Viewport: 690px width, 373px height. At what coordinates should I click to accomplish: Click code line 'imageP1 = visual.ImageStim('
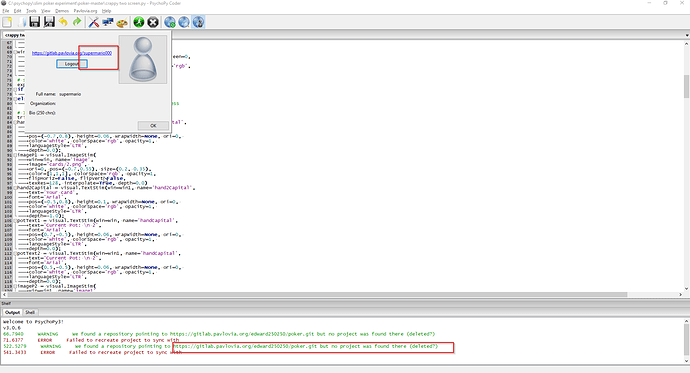[x=57, y=155]
